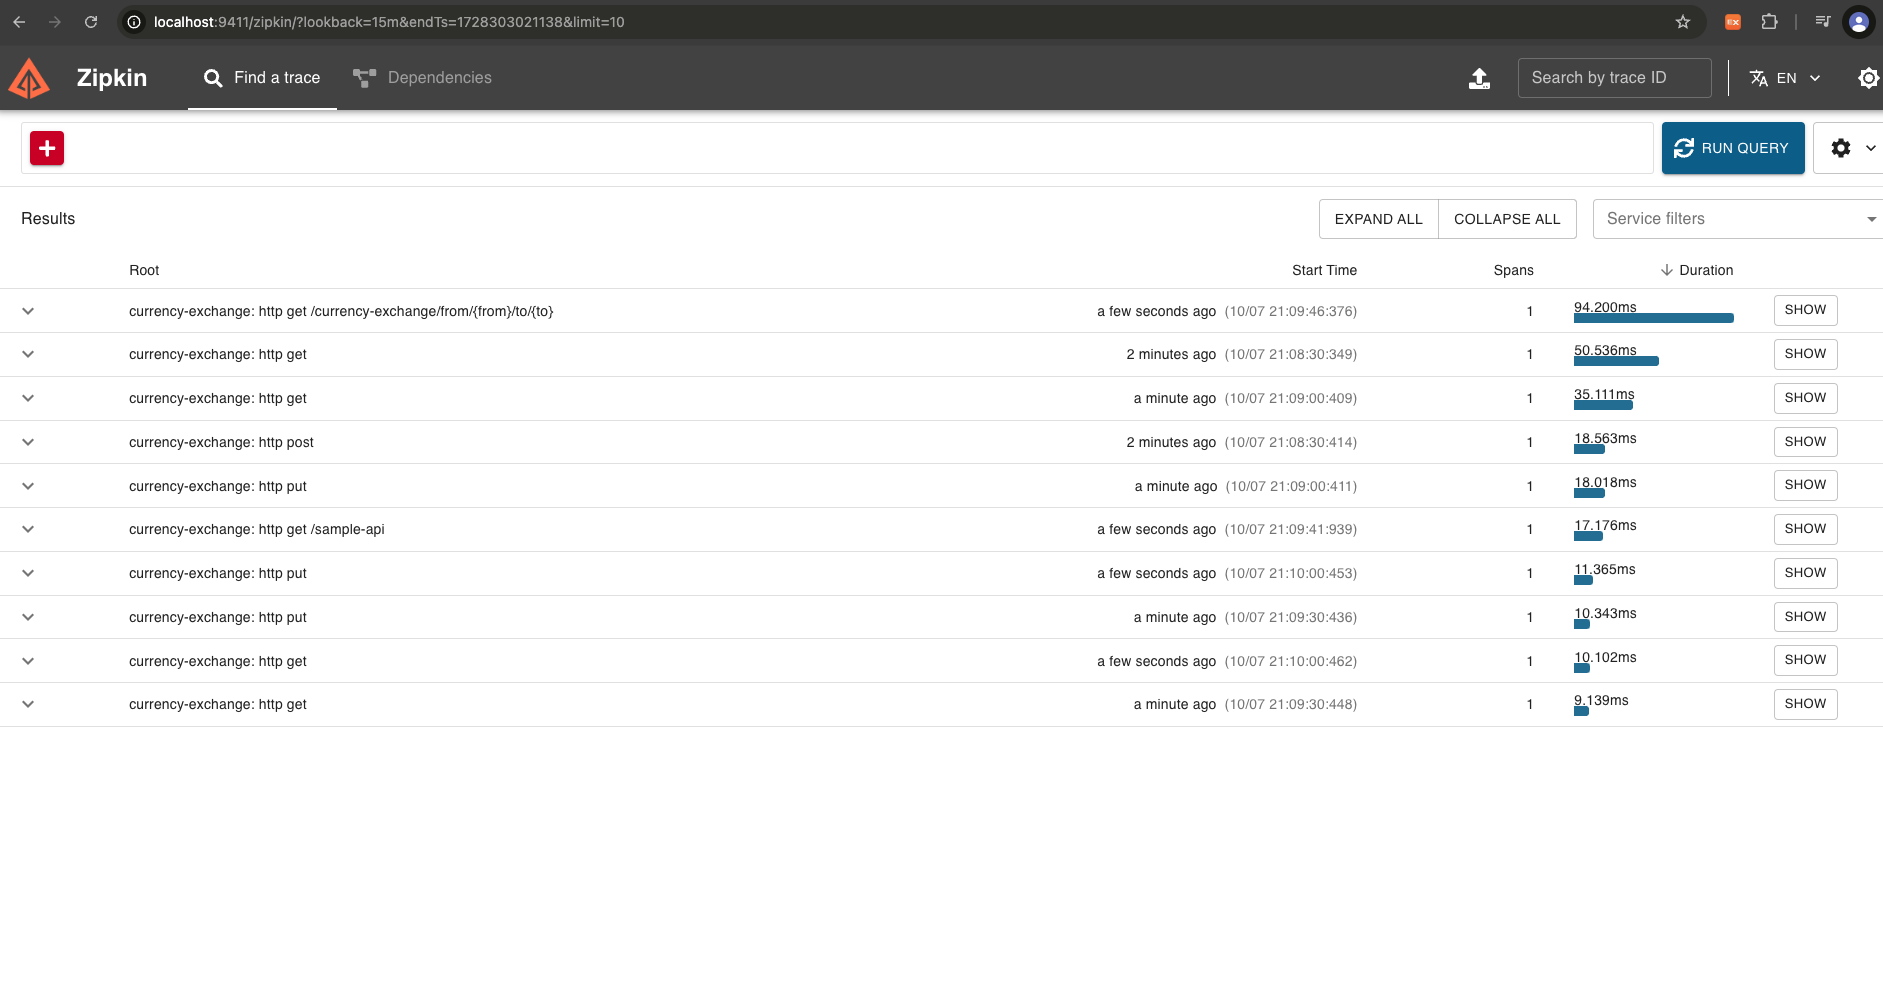Click the upload JSON trace icon

tap(1479, 78)
